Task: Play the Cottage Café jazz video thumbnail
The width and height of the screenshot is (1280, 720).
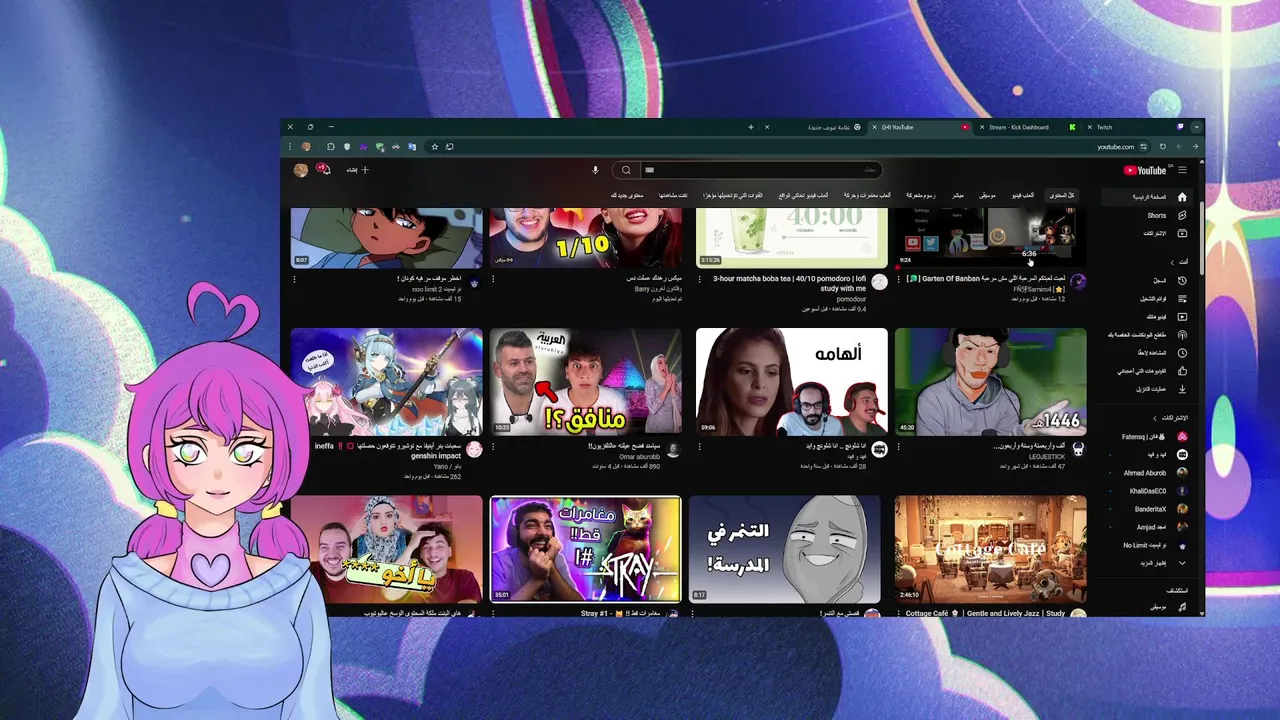Action: coord(990,548)
